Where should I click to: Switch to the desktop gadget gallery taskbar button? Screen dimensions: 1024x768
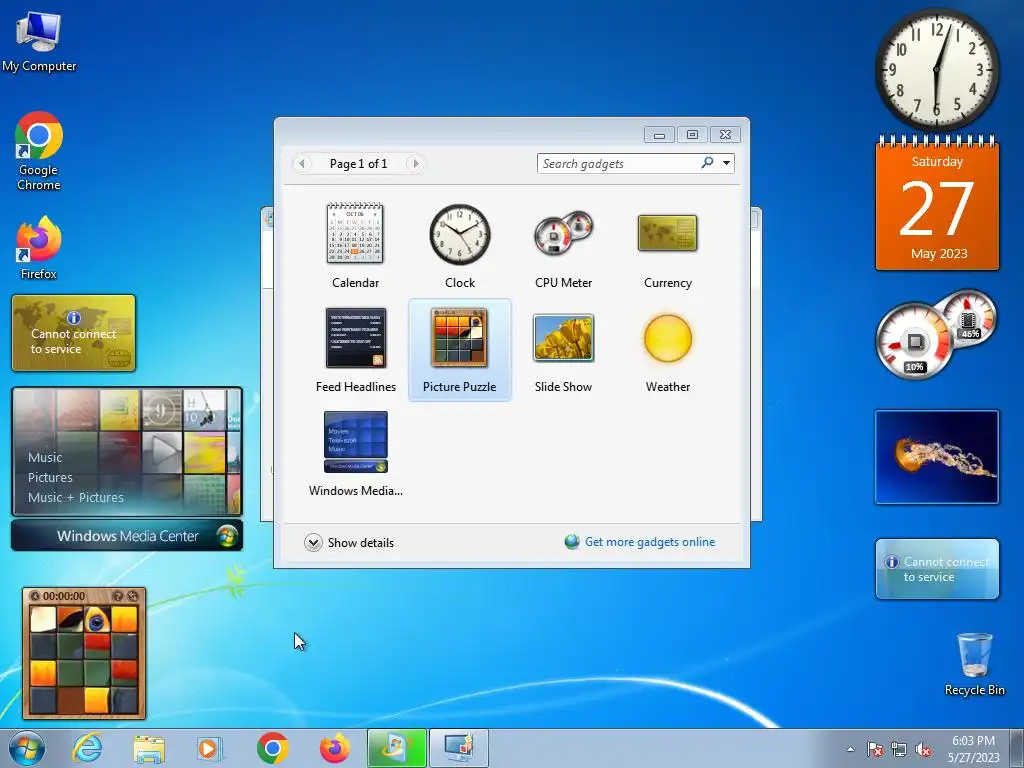(x=458, y=748)
